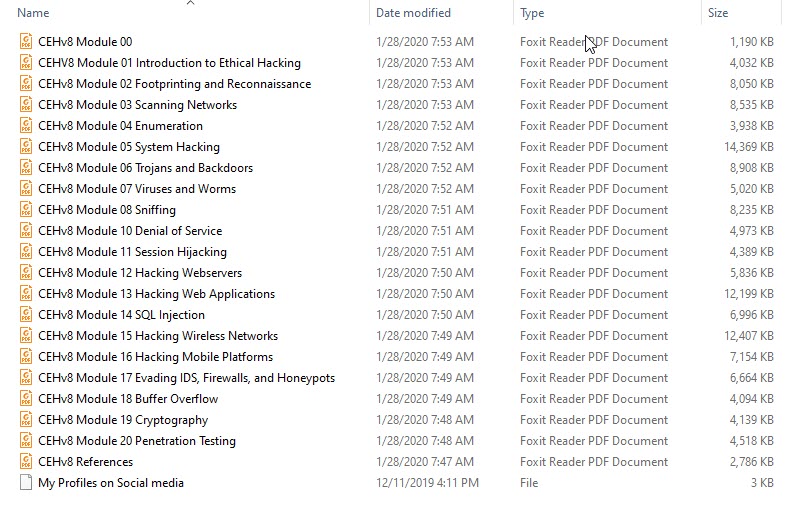Select Module 20 Penetration Testing file name
The image size is (806, 505).
[x=137, y=441]
